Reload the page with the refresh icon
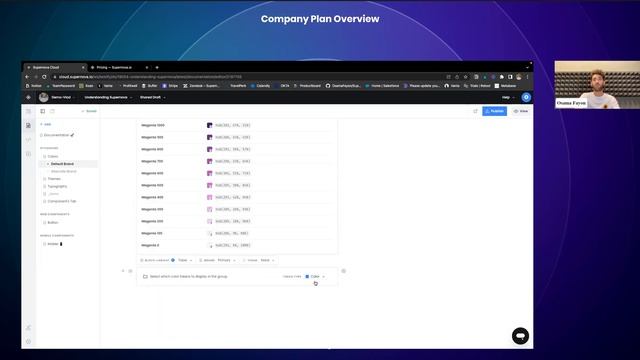The width and height of the screenshot is (640, 360). [x=44, y=77]
